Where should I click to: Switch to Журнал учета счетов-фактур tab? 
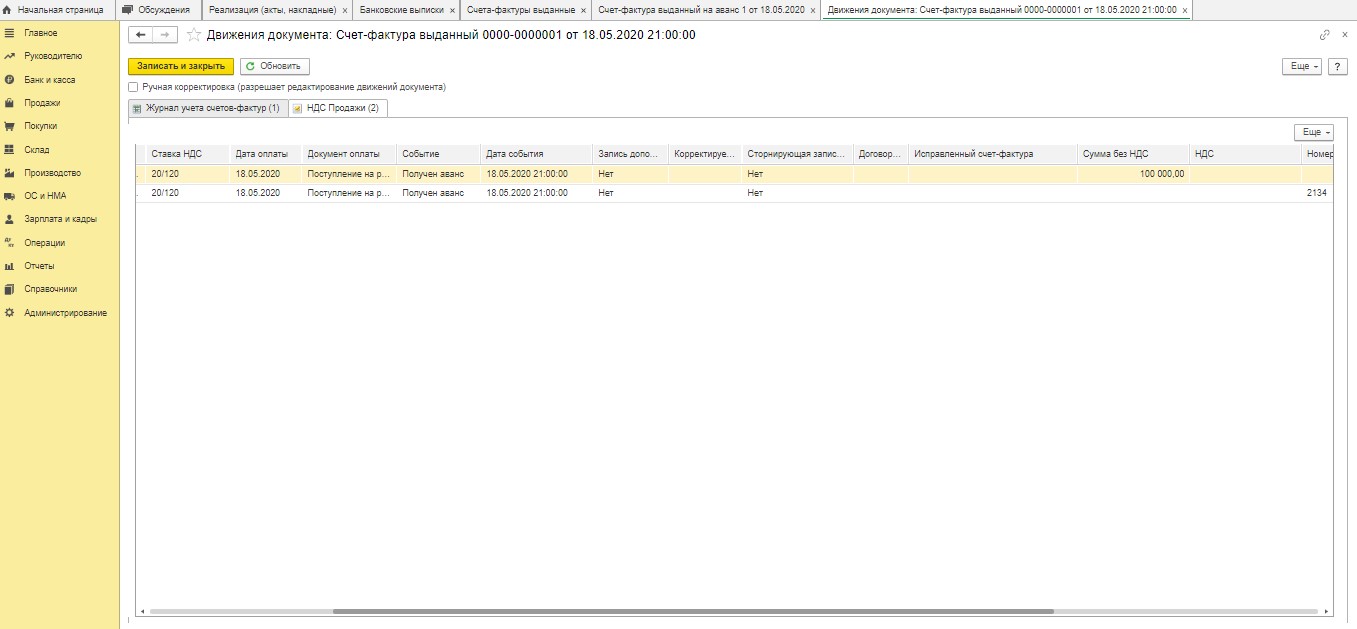click(206, 108)
